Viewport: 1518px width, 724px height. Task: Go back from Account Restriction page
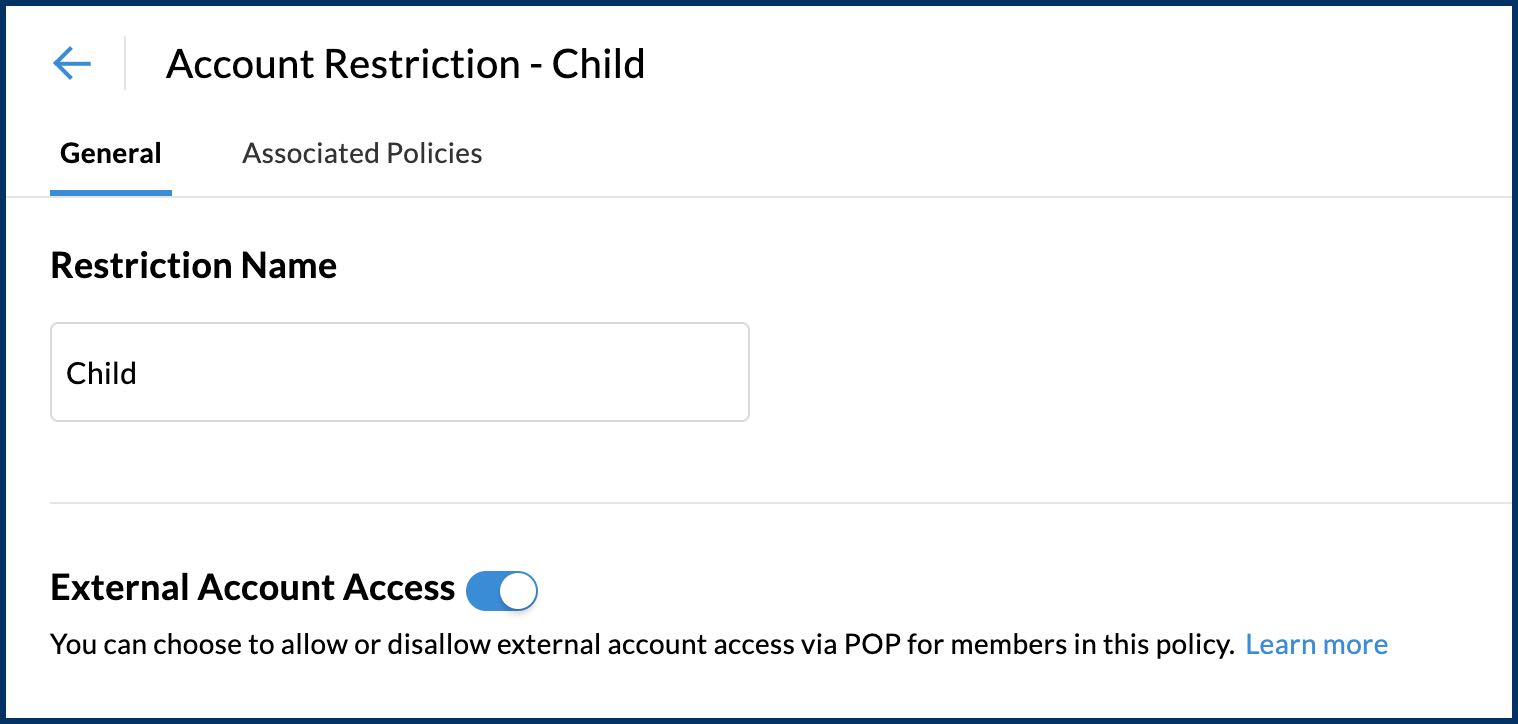pyautogui.click(x=72, y=64)
